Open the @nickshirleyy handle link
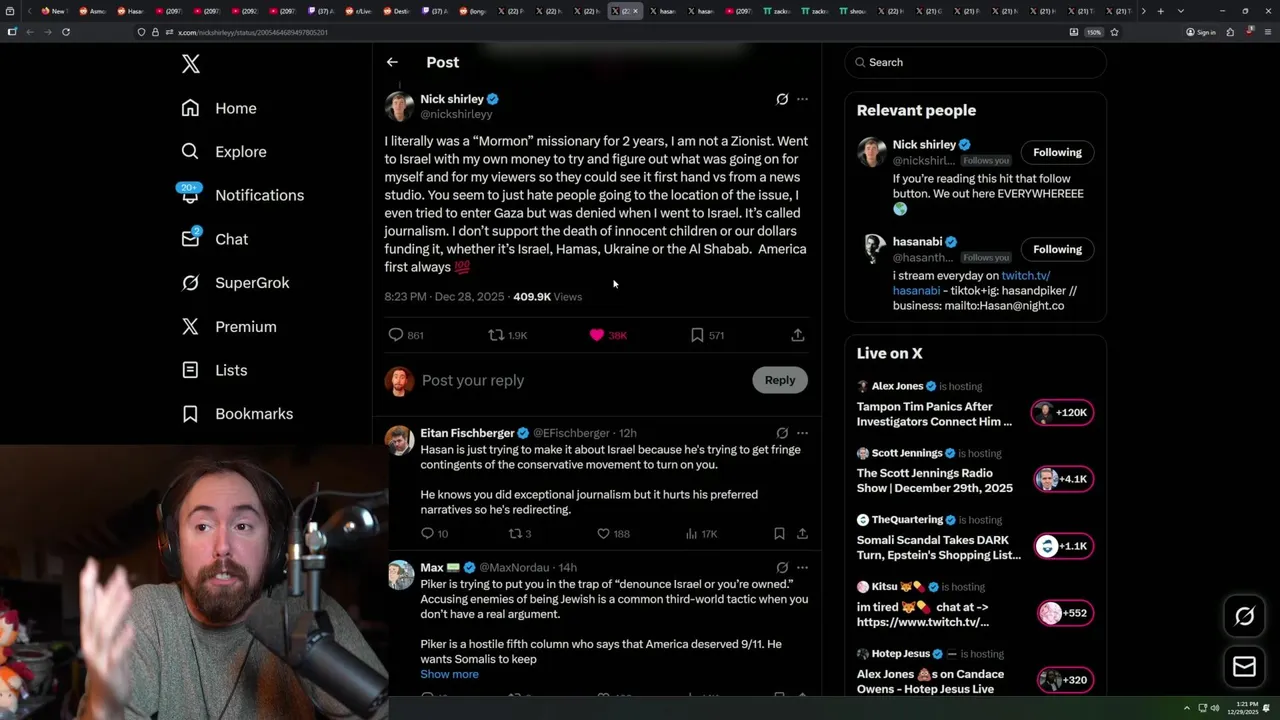 456,114
